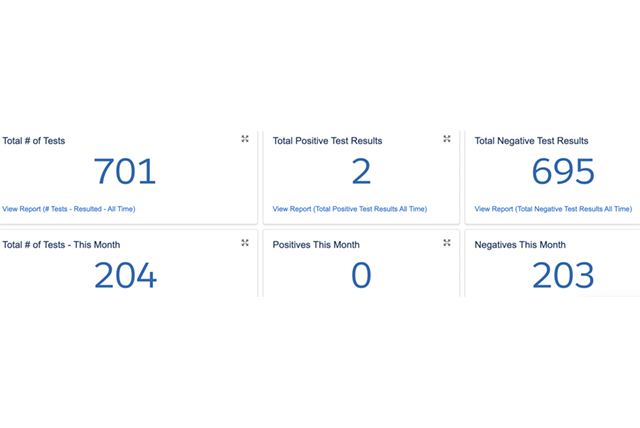Click the 'Positives This Month' title

[x=316, y=245]
